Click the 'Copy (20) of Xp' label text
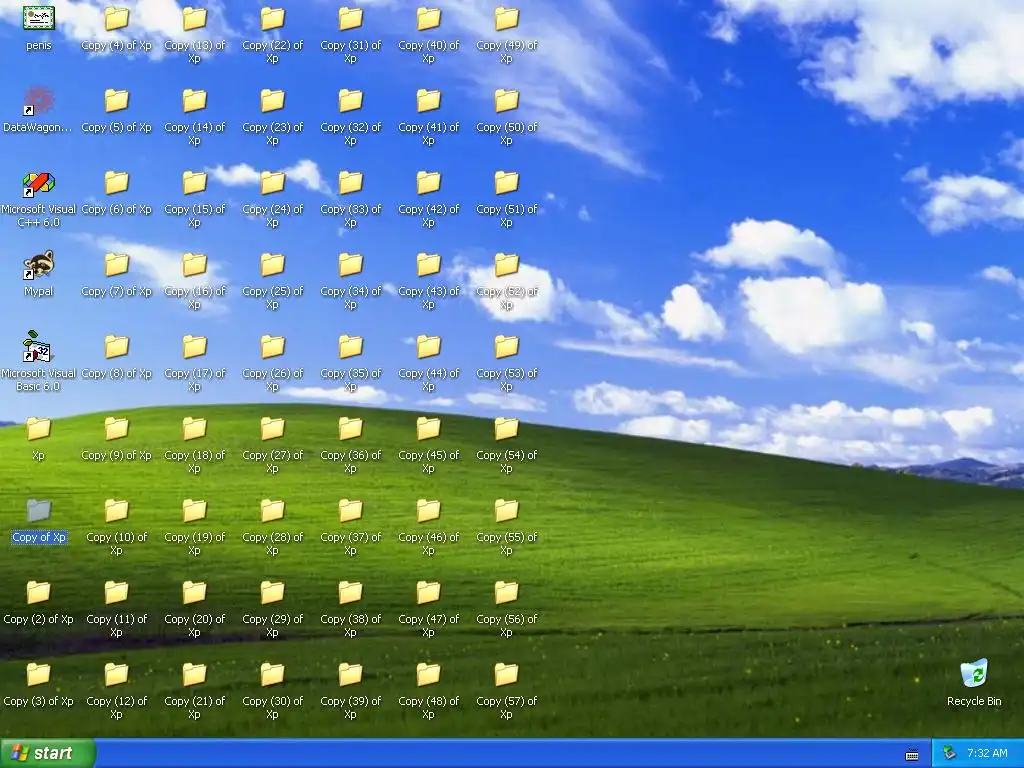 (x=195, y=626)
